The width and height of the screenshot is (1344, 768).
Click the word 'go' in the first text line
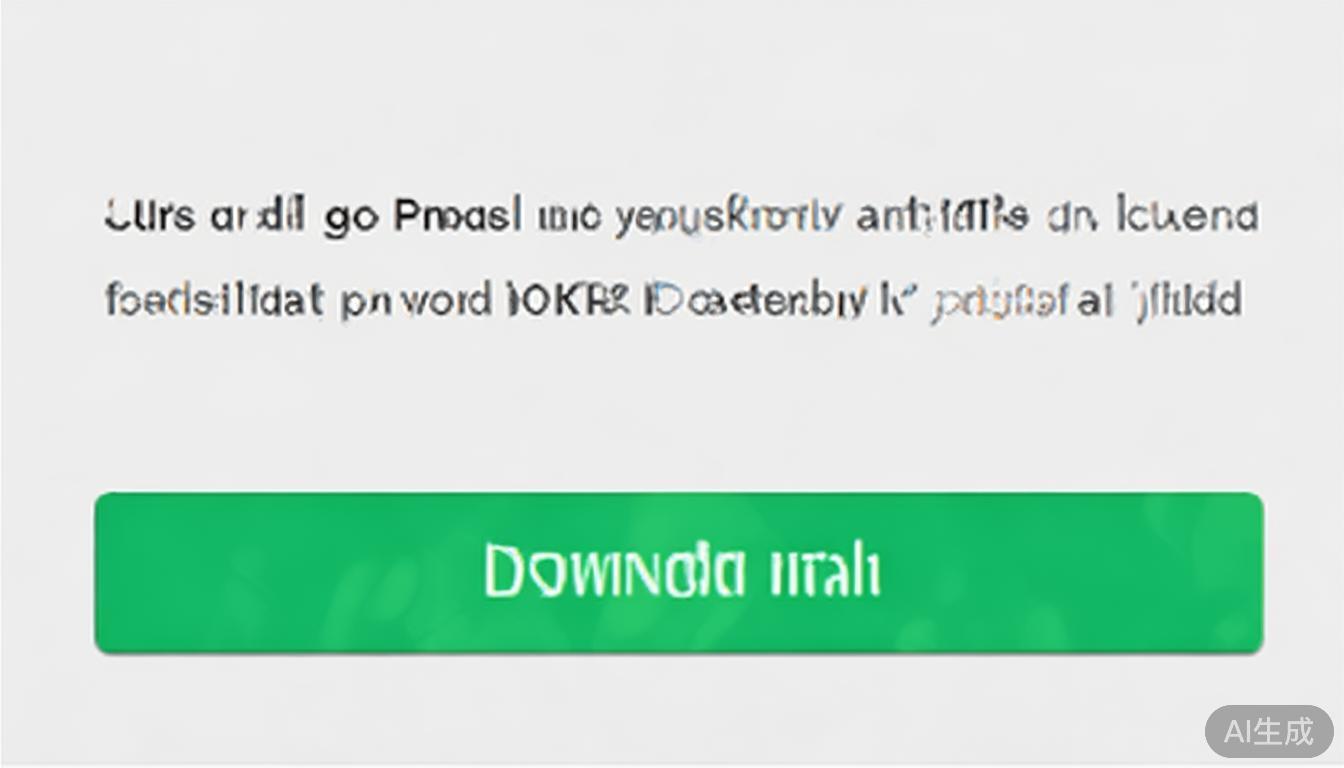coord(350,217)
